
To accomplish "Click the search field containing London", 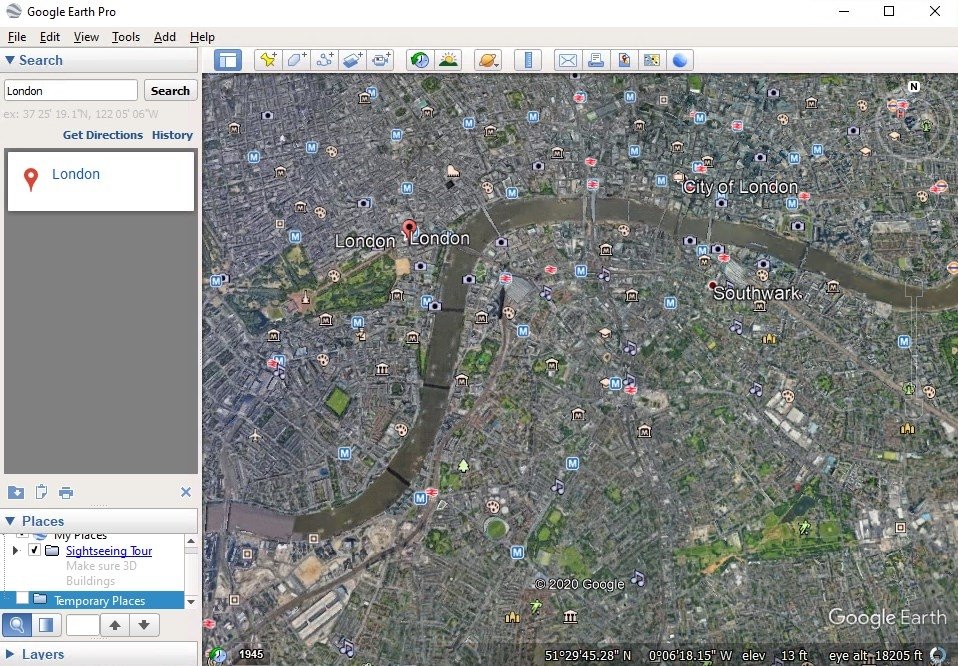I will pos(71,90).
